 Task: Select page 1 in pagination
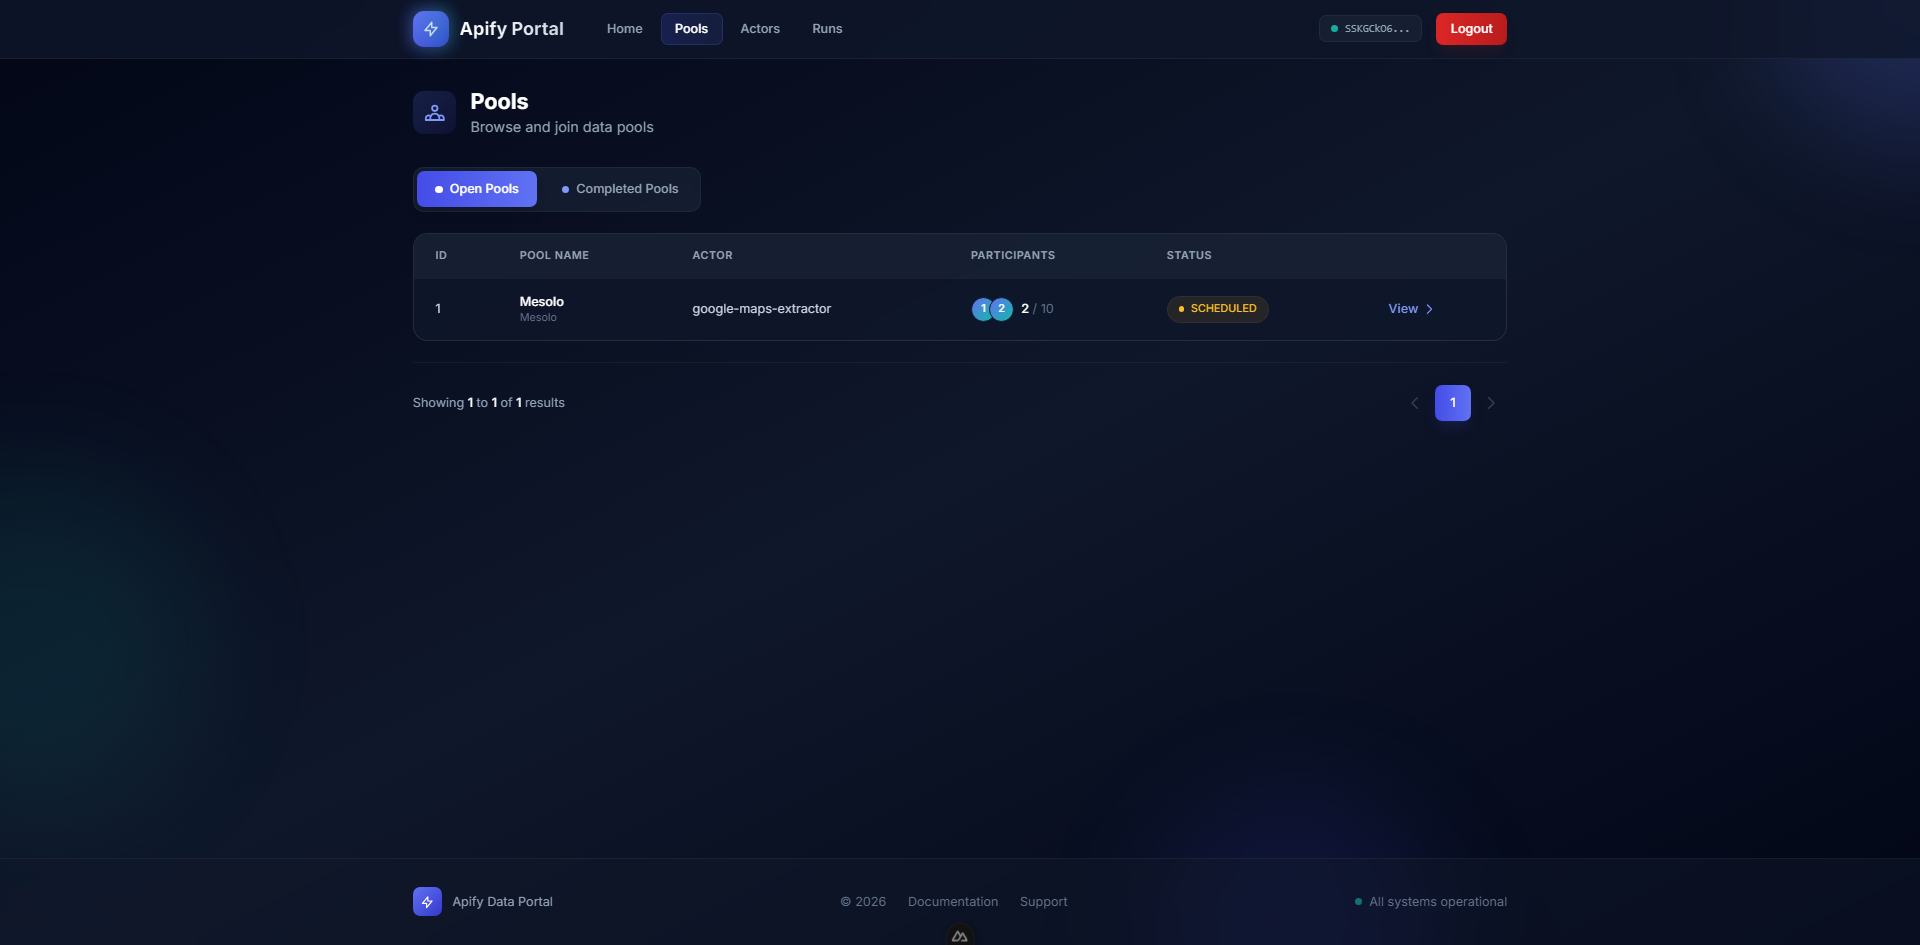tap(1452, 403)
